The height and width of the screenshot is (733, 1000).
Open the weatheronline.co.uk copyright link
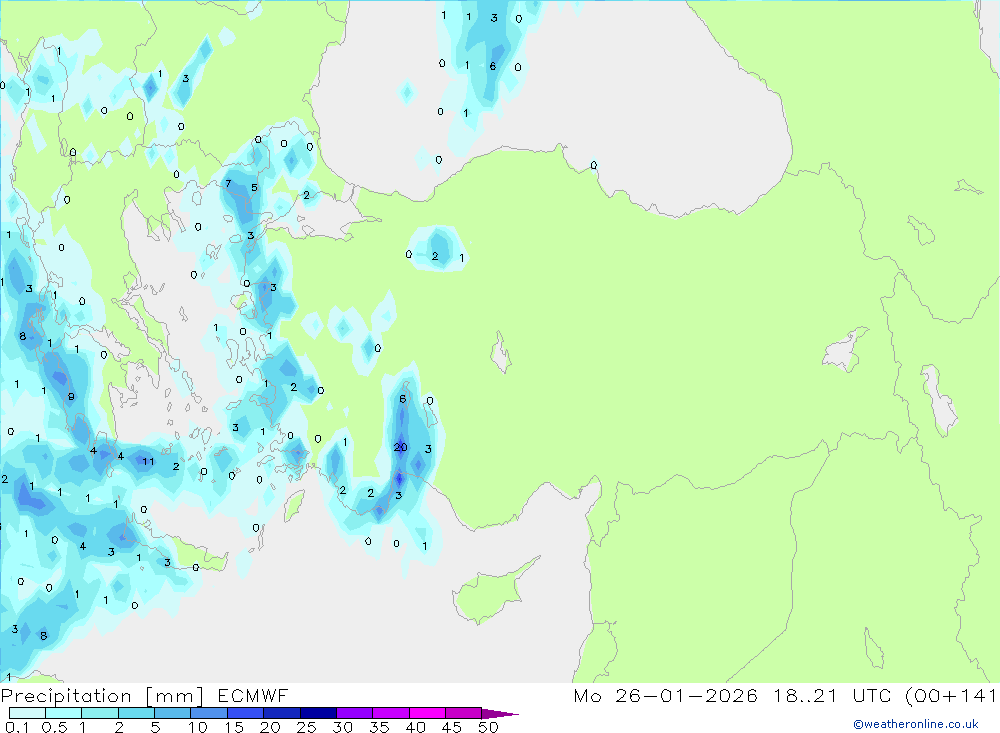(x=916, y=724)
